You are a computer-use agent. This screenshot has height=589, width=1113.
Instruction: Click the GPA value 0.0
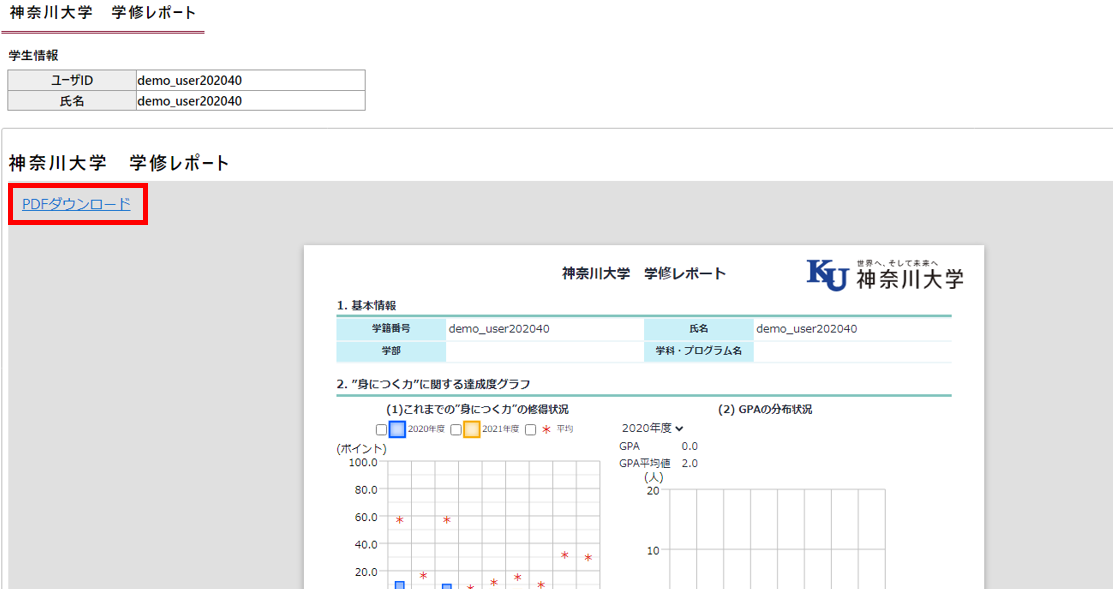(x=689, y=446)
